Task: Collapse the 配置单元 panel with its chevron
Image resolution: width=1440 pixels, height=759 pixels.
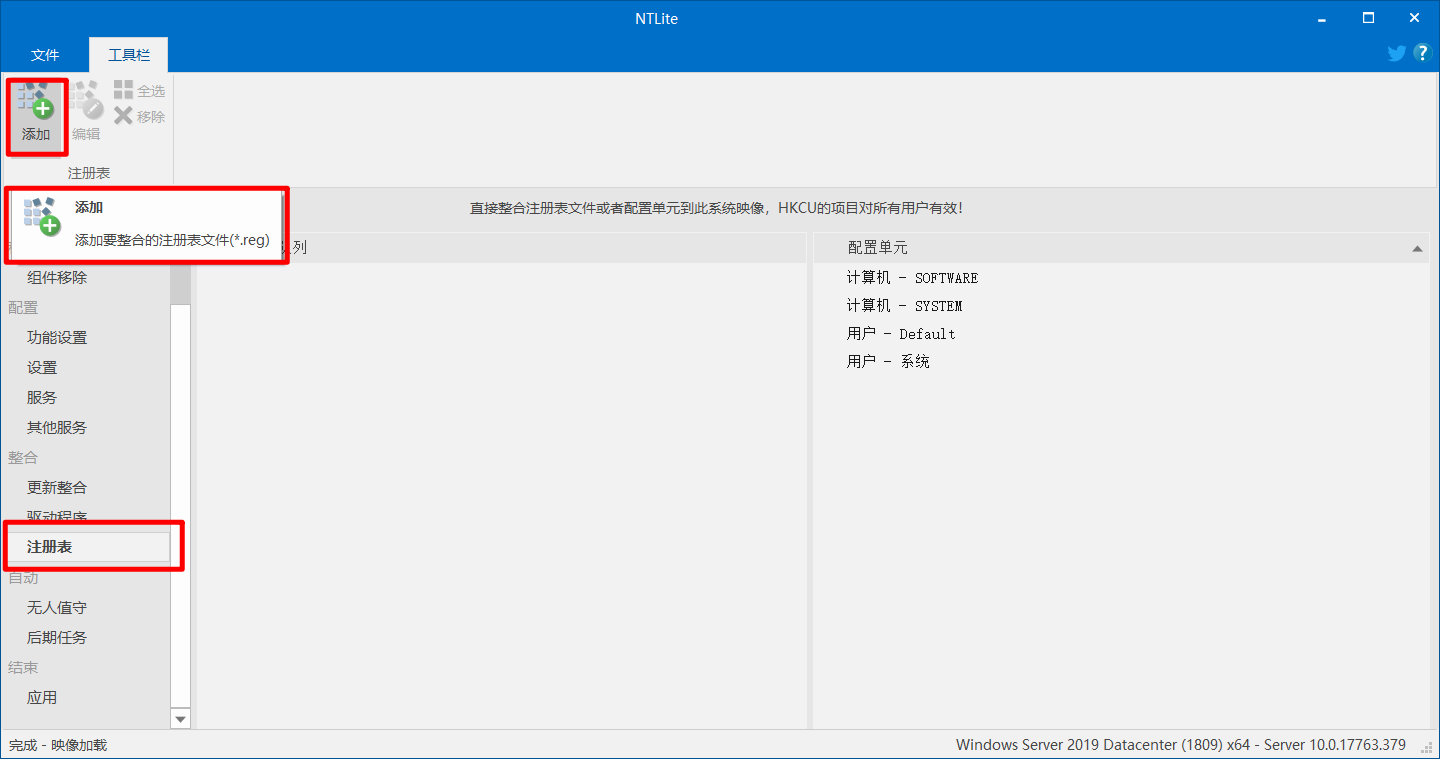Action: pos(1418,248)
